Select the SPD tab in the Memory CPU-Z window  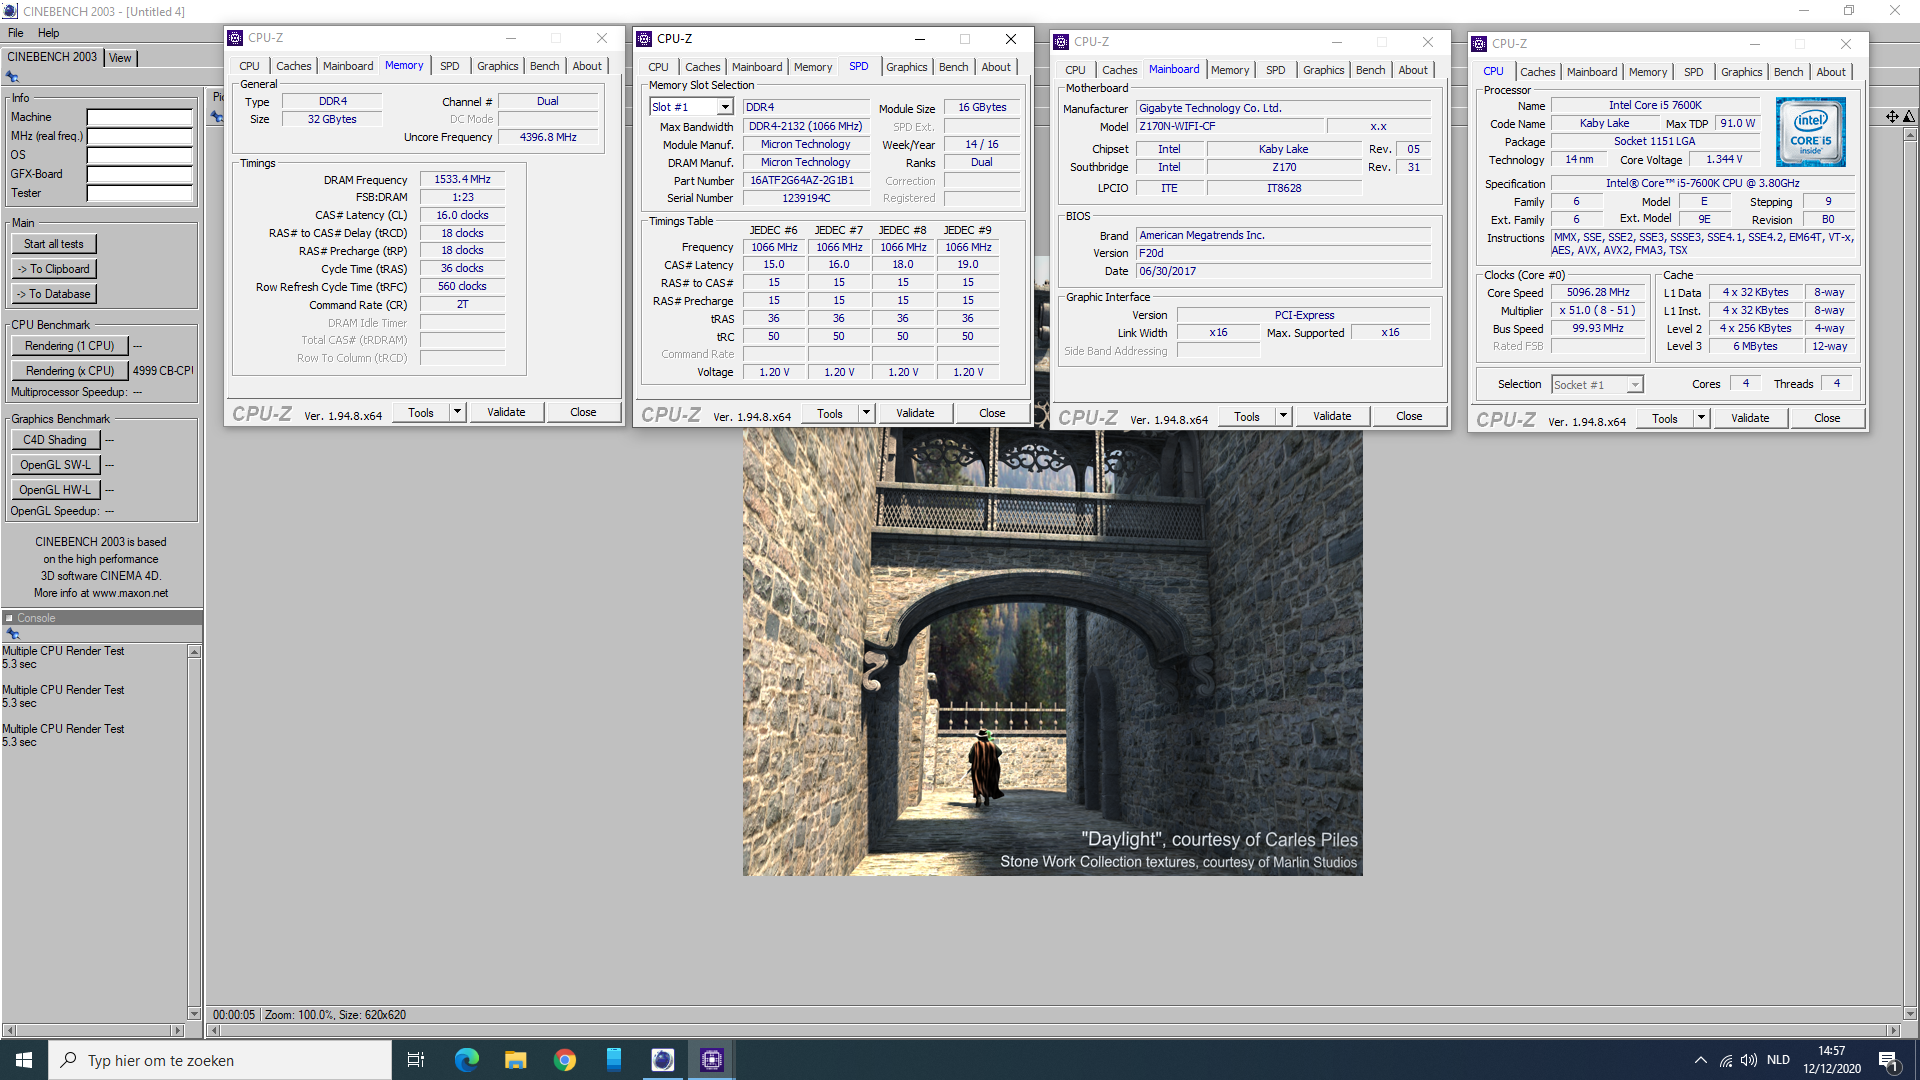pos(450,66)
